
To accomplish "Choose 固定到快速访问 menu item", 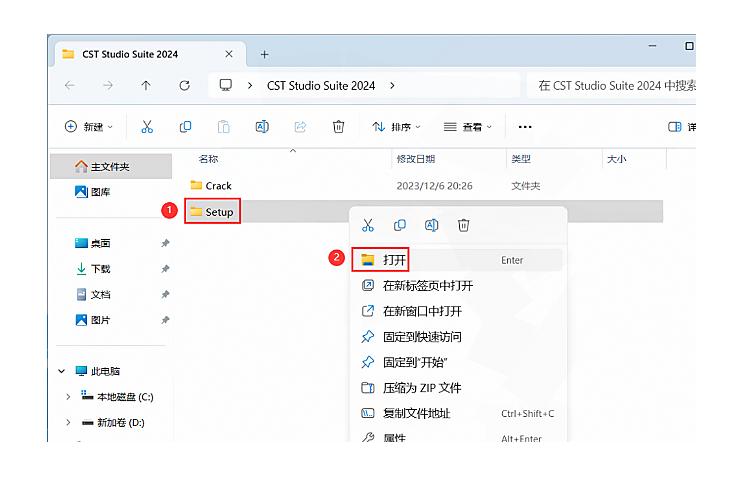I will tap(458, 336).
